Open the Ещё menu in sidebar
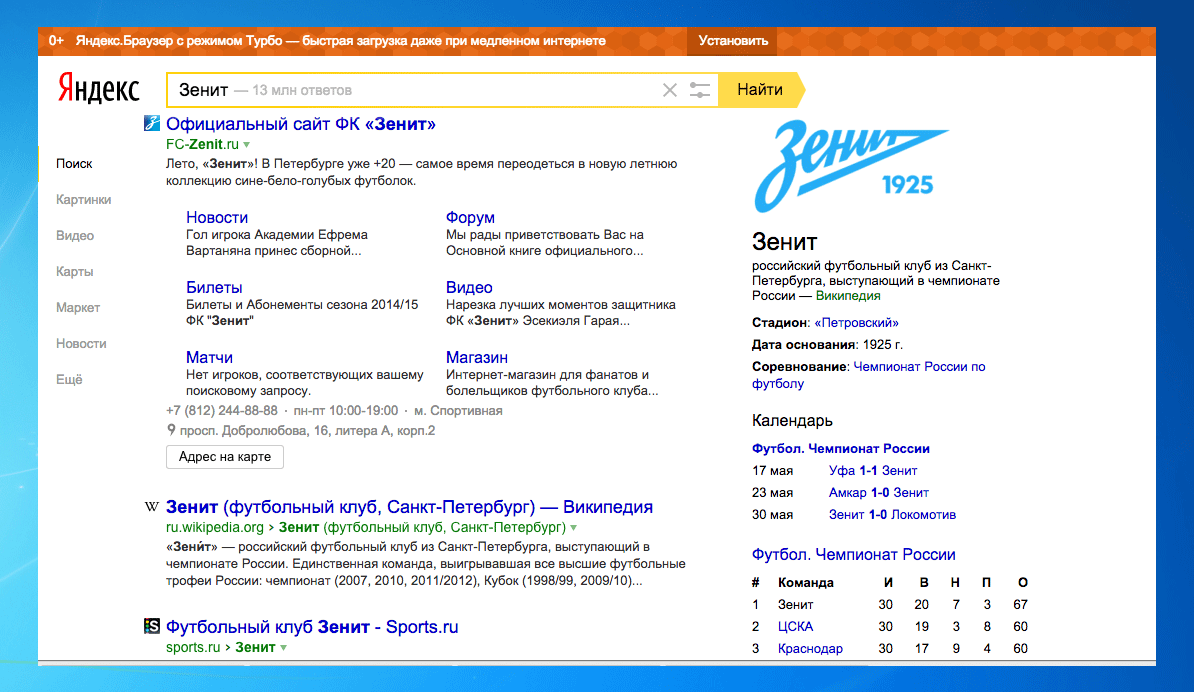1194x692 pixels. pyautogui.click(x=69, y=379)
